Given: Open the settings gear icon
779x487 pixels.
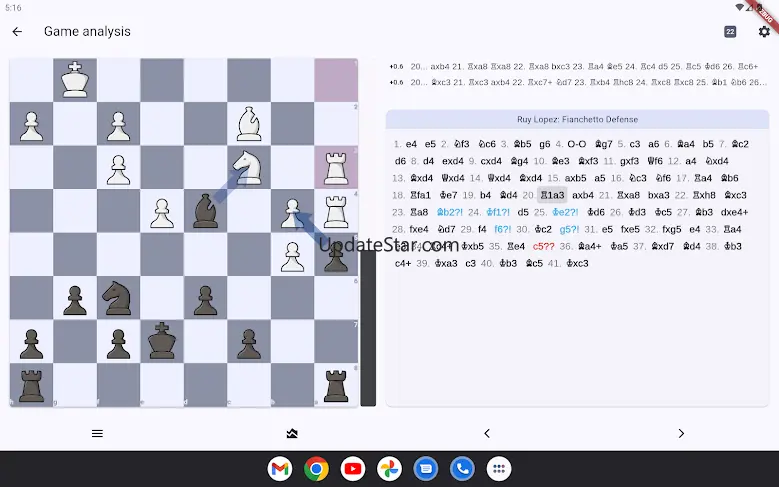Looking at the screenshot, I should click(764, 31).
